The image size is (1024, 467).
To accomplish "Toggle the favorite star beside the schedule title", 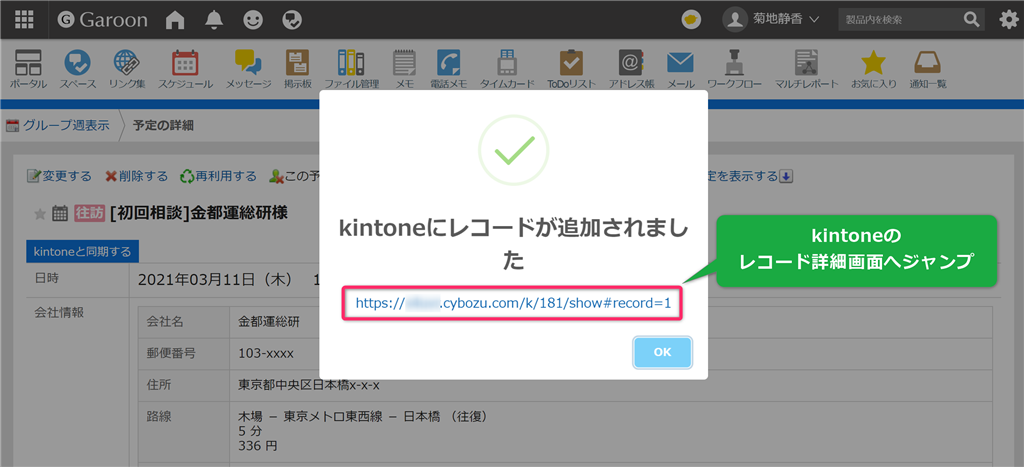I will click(40, 214).
